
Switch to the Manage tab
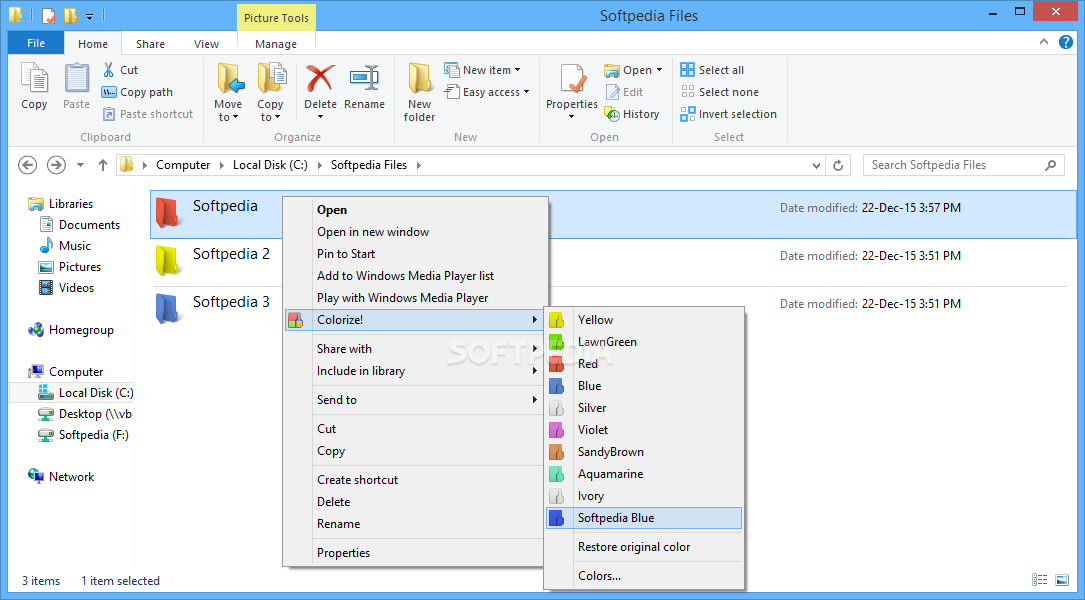tap(276, 44)
